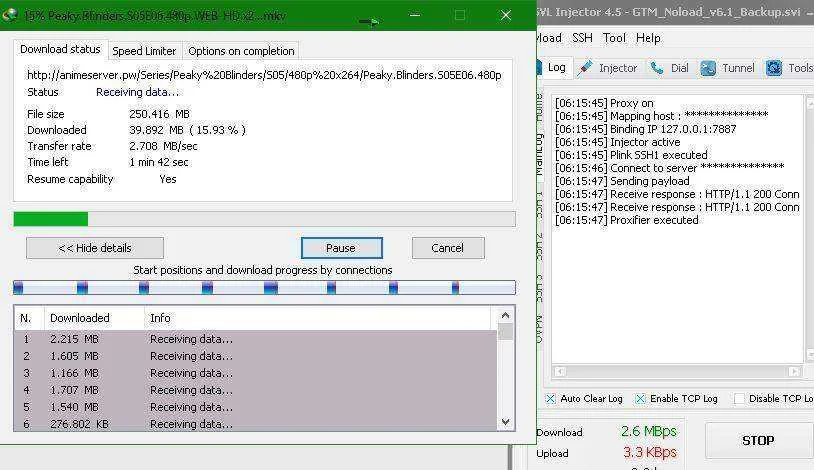Open the Injector tab with syringe icon

pos(607,68)
